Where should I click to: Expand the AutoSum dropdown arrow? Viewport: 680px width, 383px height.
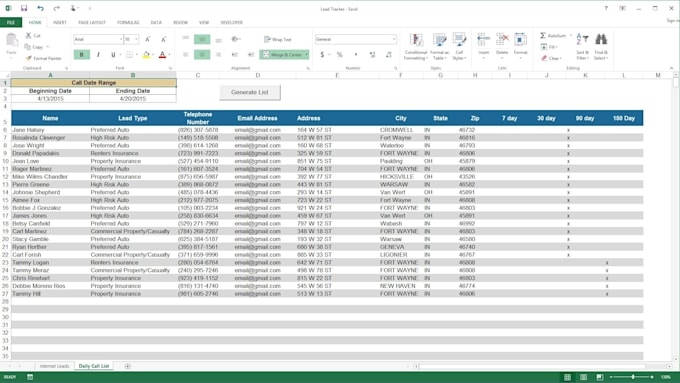[571, 36]
